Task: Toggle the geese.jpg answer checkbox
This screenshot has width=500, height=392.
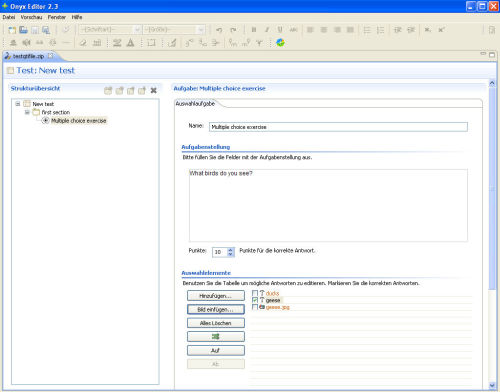Action: [x=255, y=307]
